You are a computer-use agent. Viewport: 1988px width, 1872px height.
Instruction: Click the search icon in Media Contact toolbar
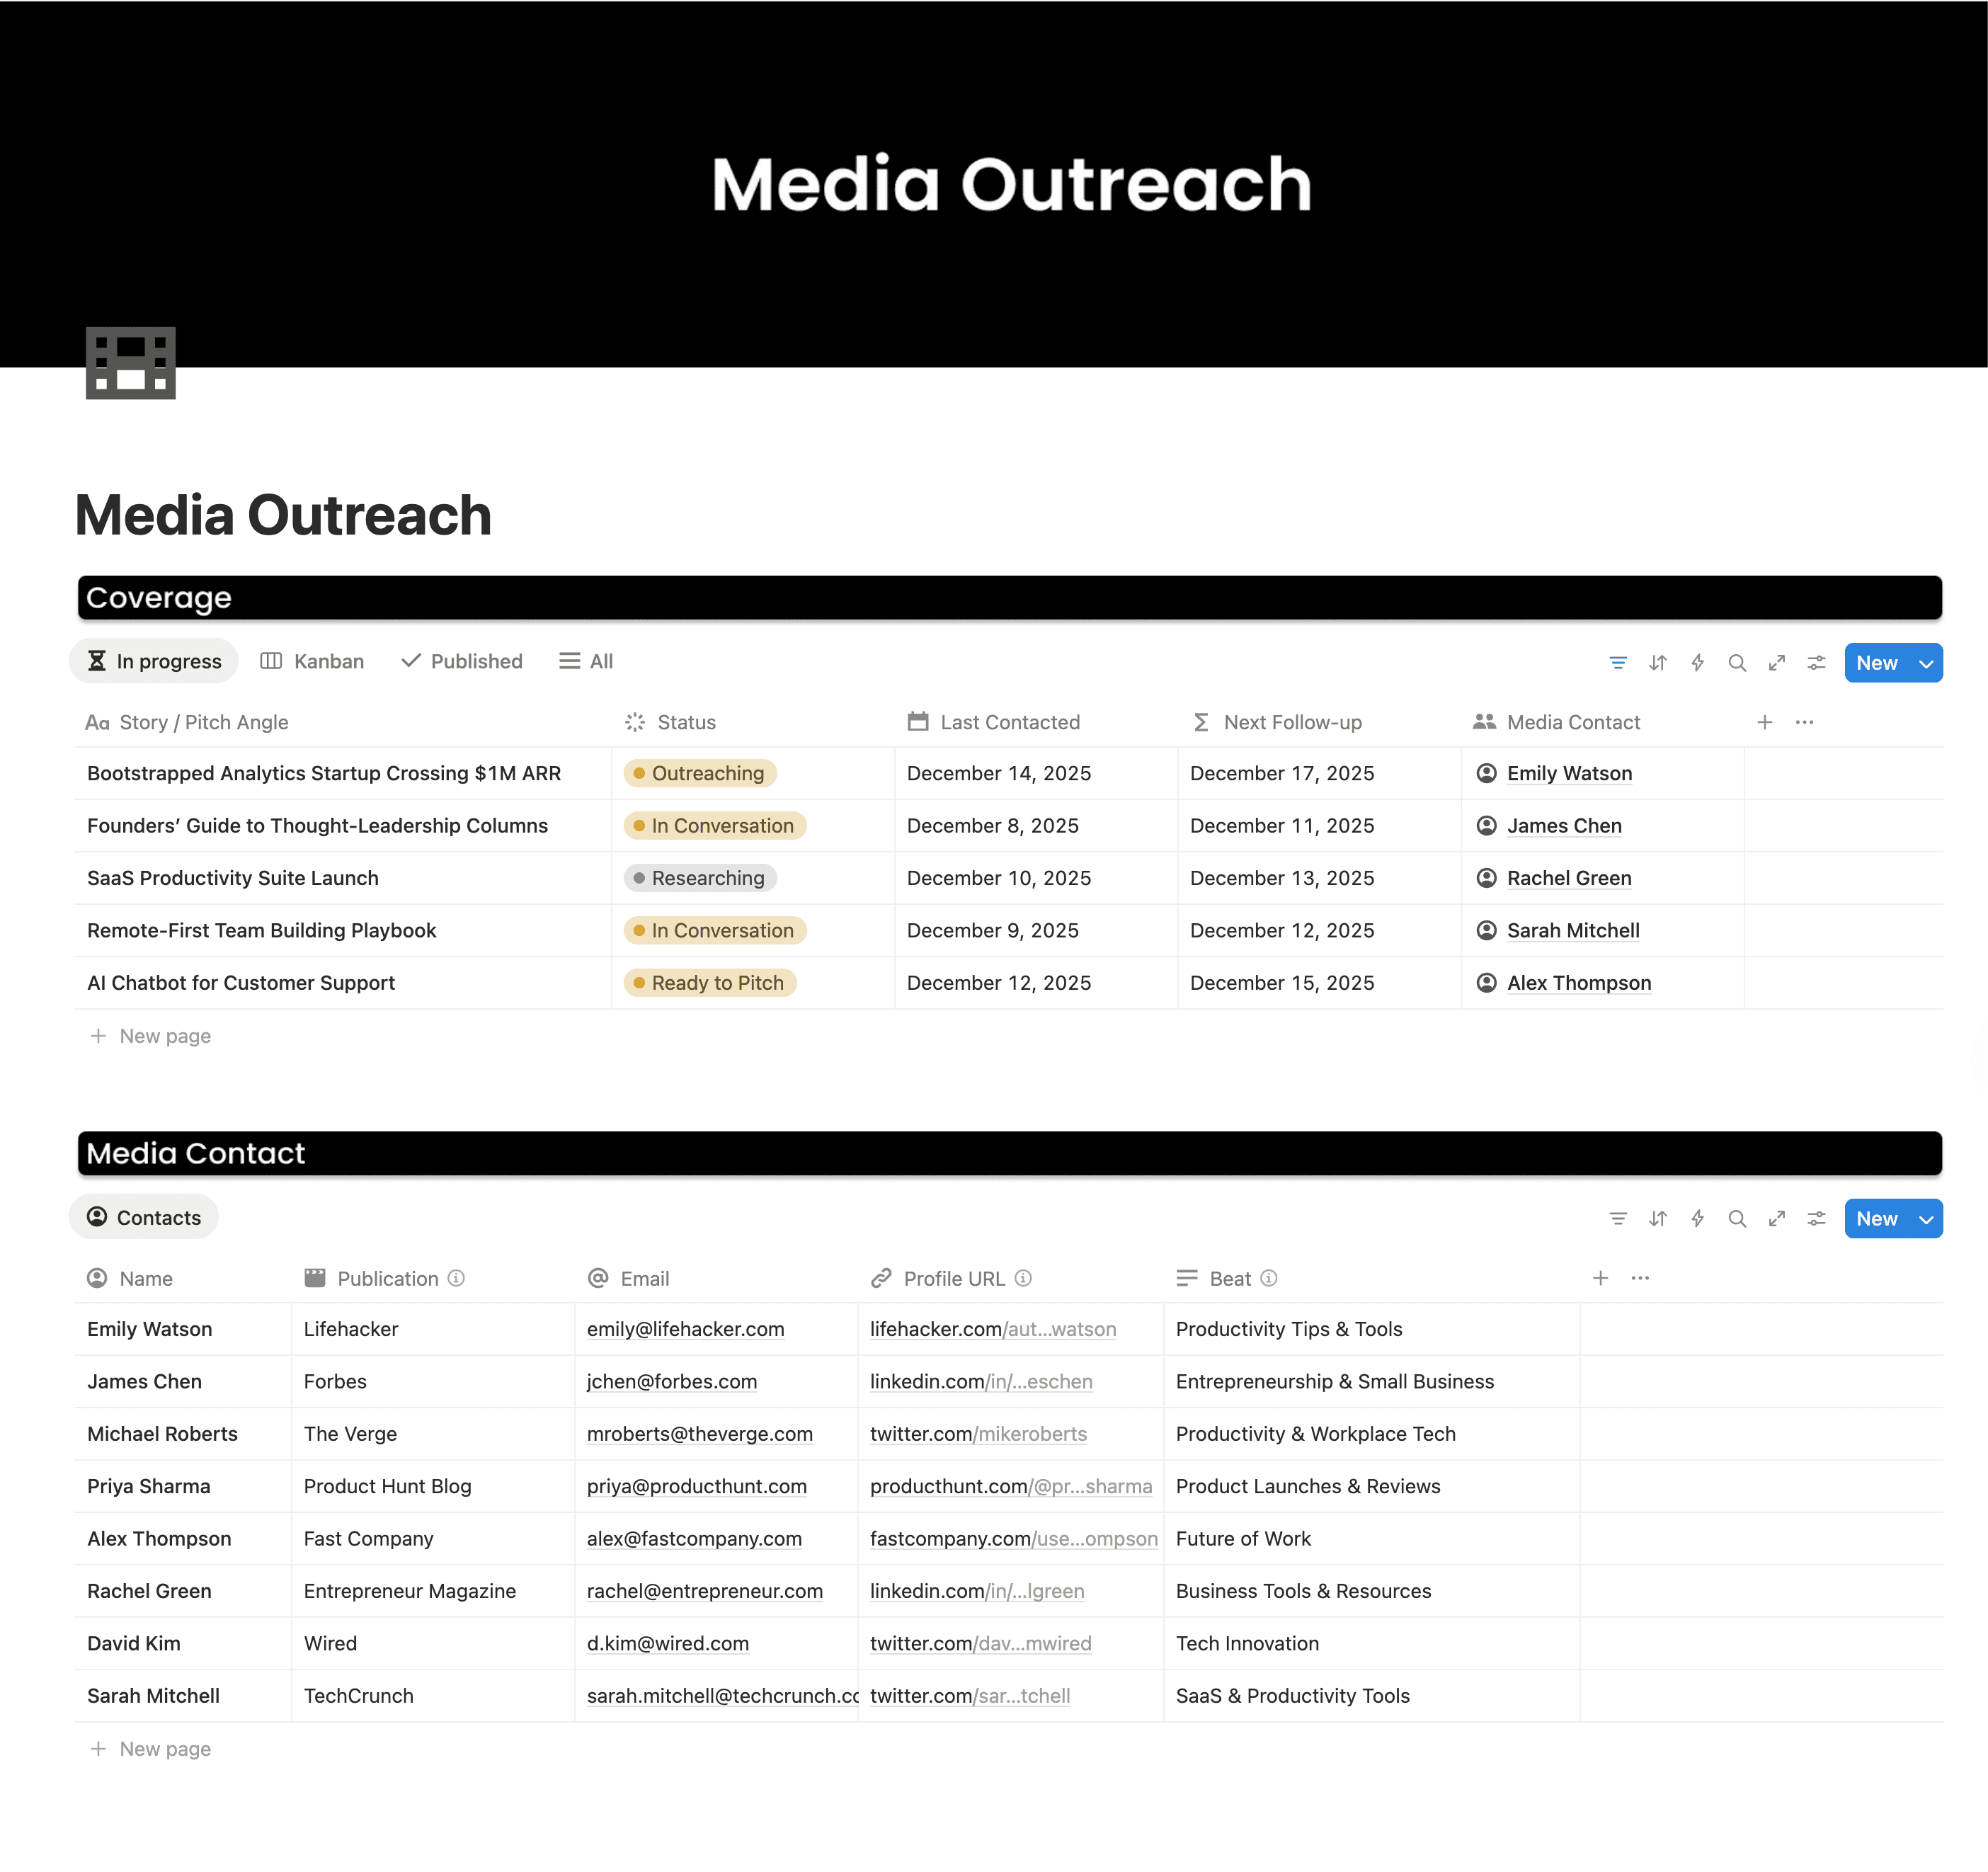pos(1737,1219)
